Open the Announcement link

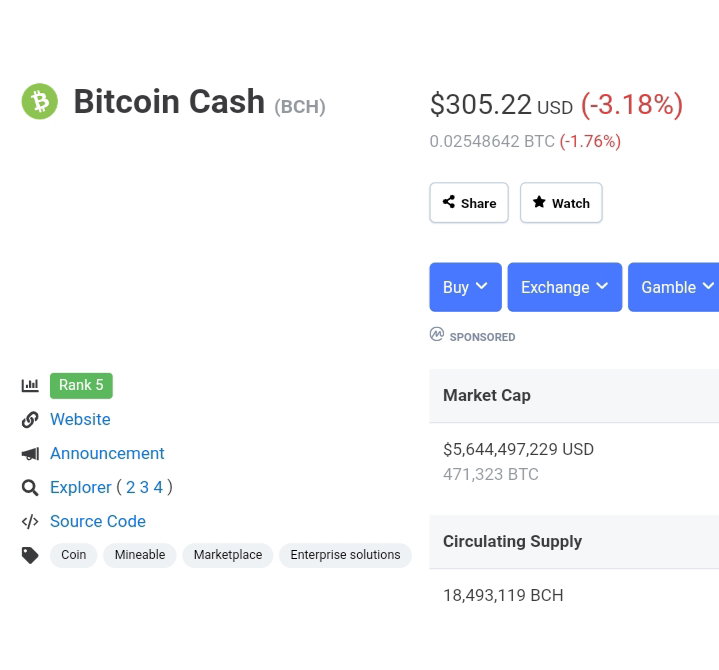107,454
